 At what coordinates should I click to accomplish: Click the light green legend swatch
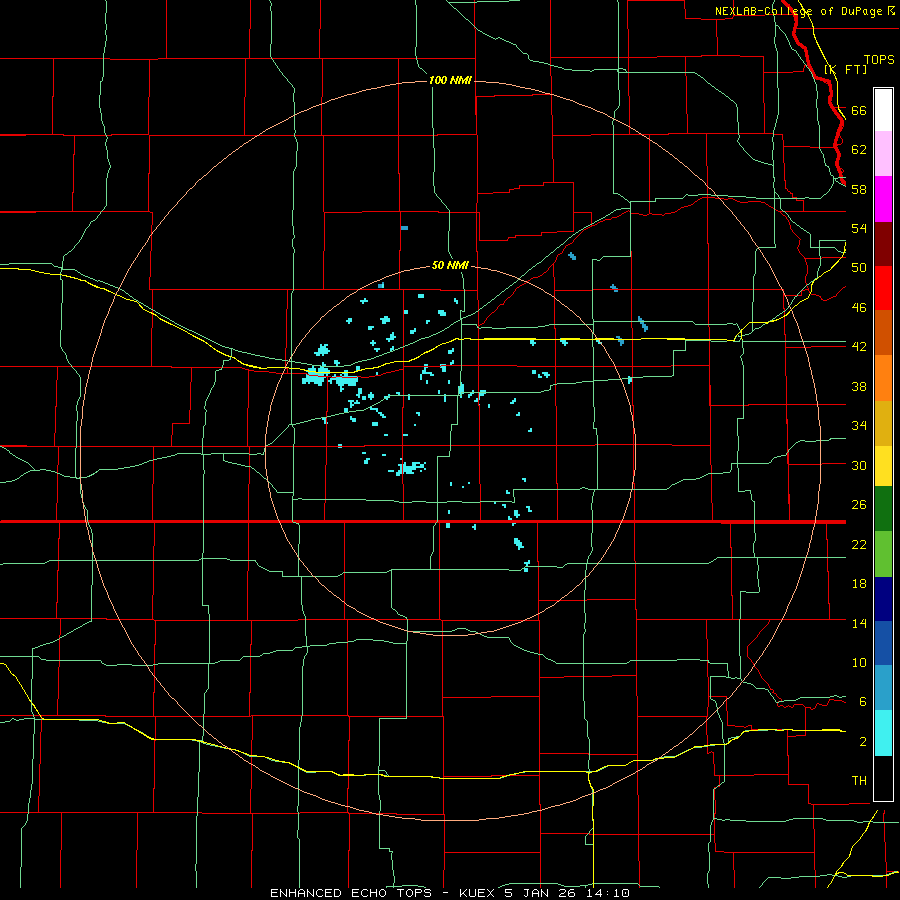[x=883, y=554]
